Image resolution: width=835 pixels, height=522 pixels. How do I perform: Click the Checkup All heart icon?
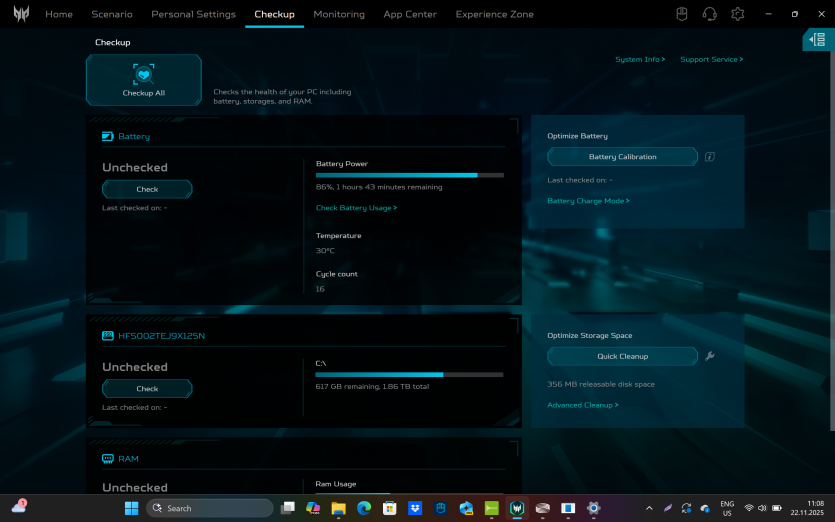pos(144,74)
